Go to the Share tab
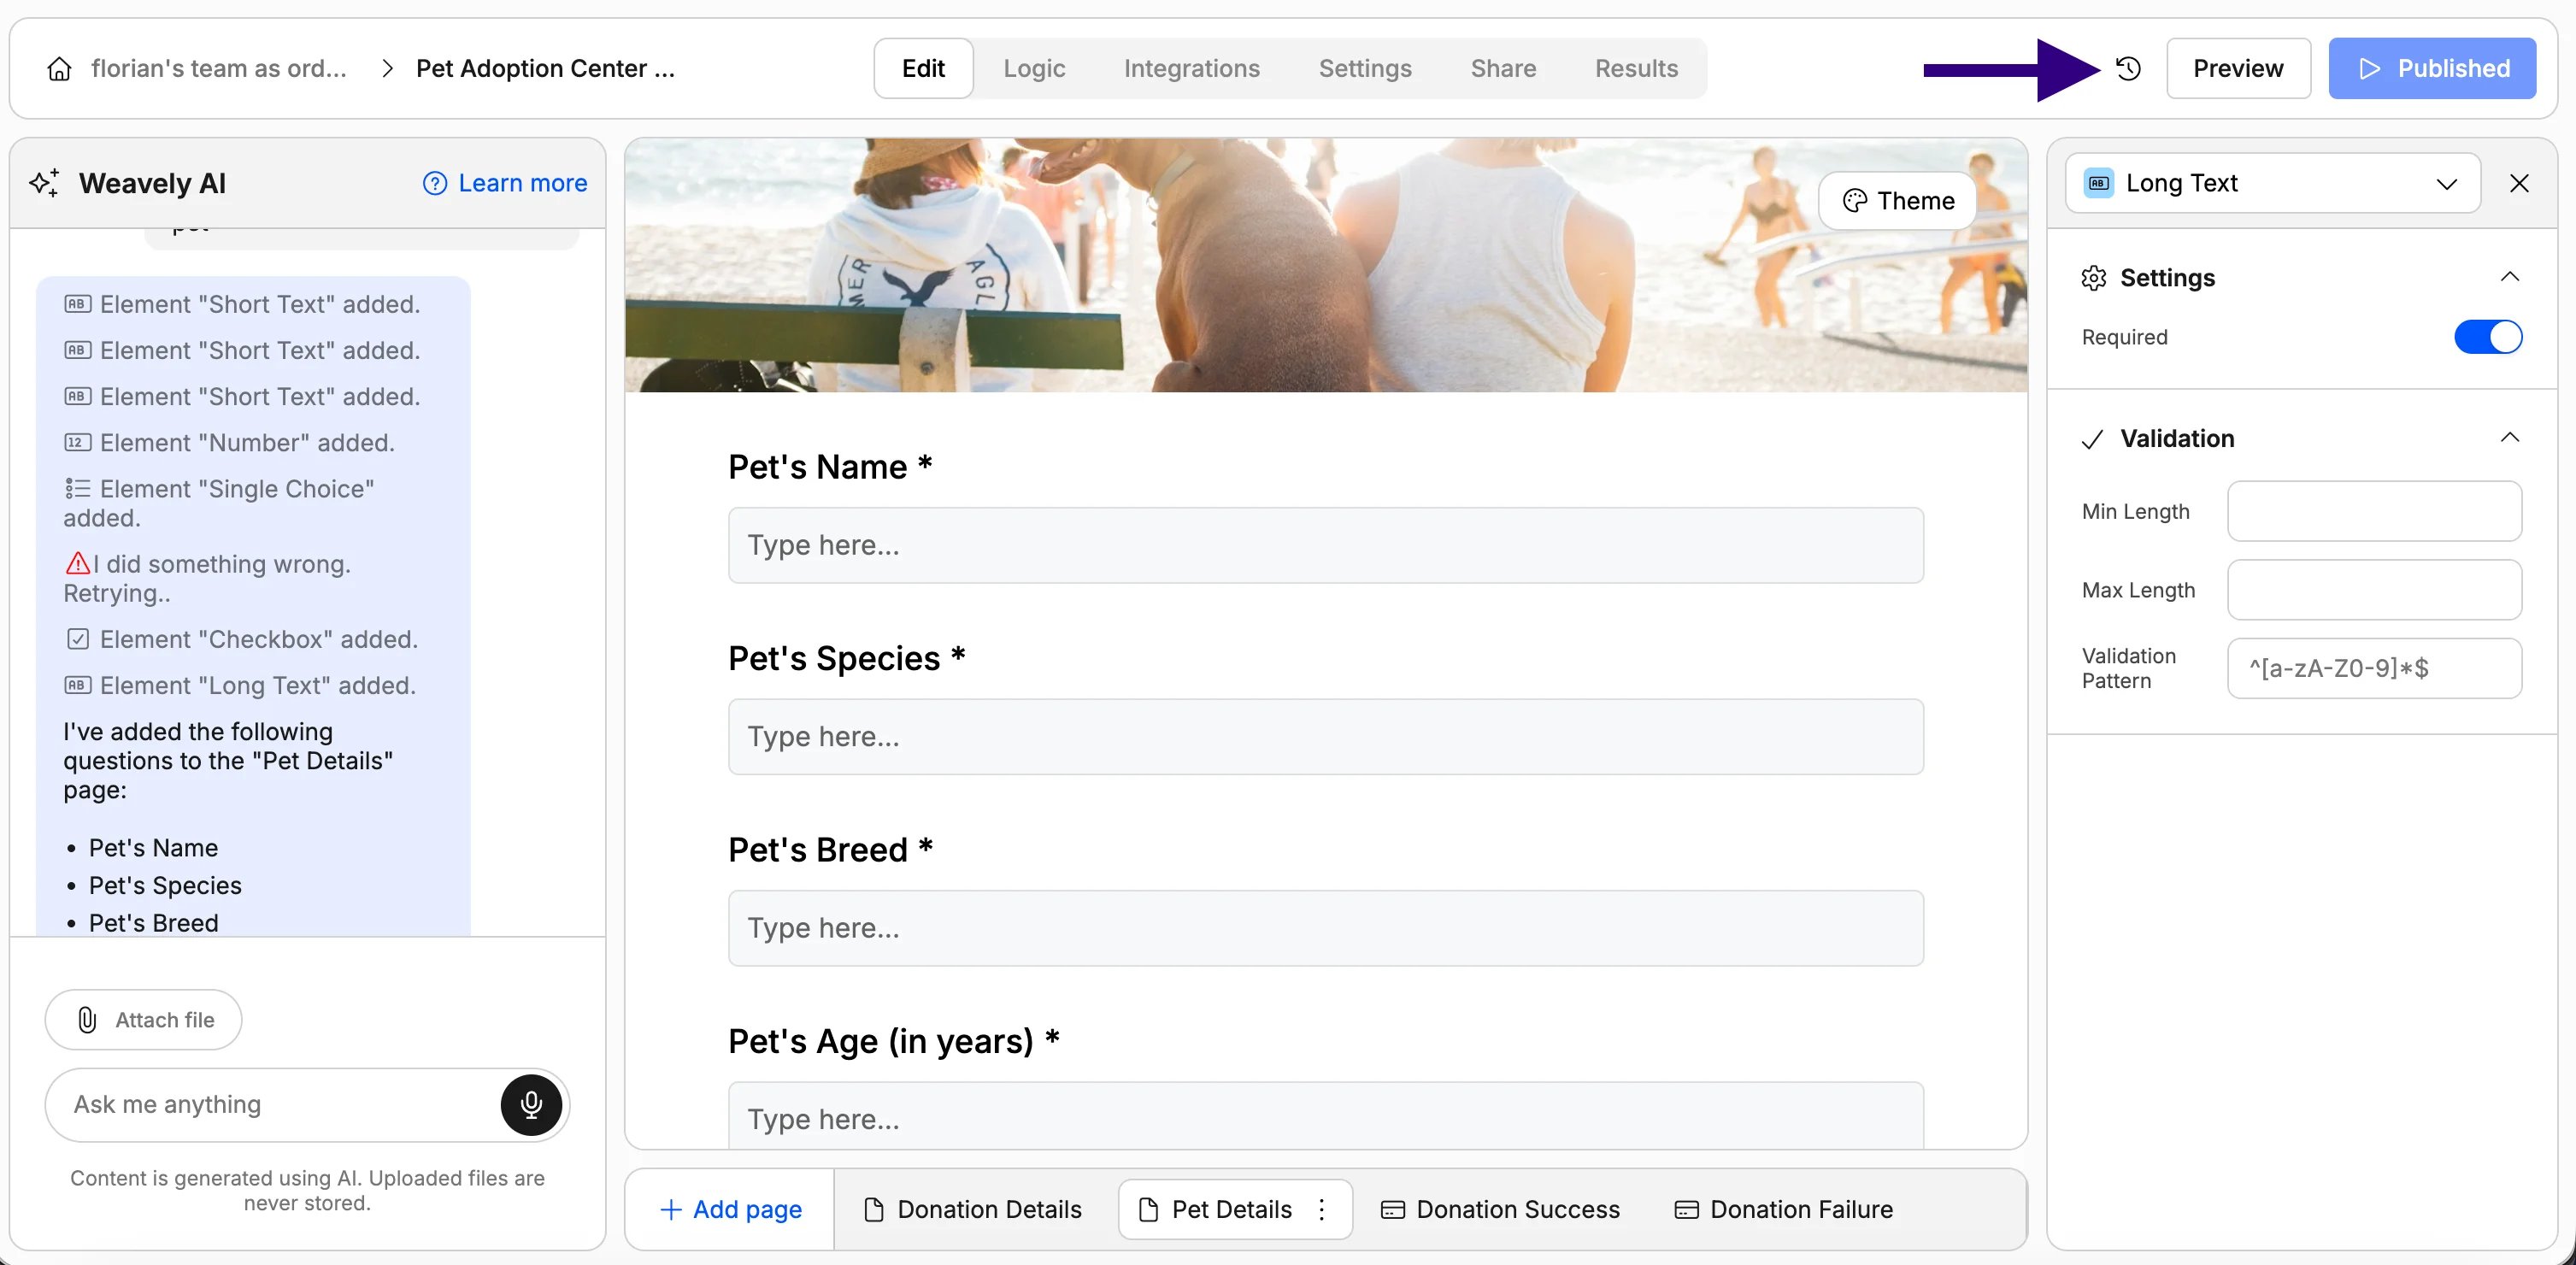This screenshot has height=1265, width=2576. (1503, 68)
